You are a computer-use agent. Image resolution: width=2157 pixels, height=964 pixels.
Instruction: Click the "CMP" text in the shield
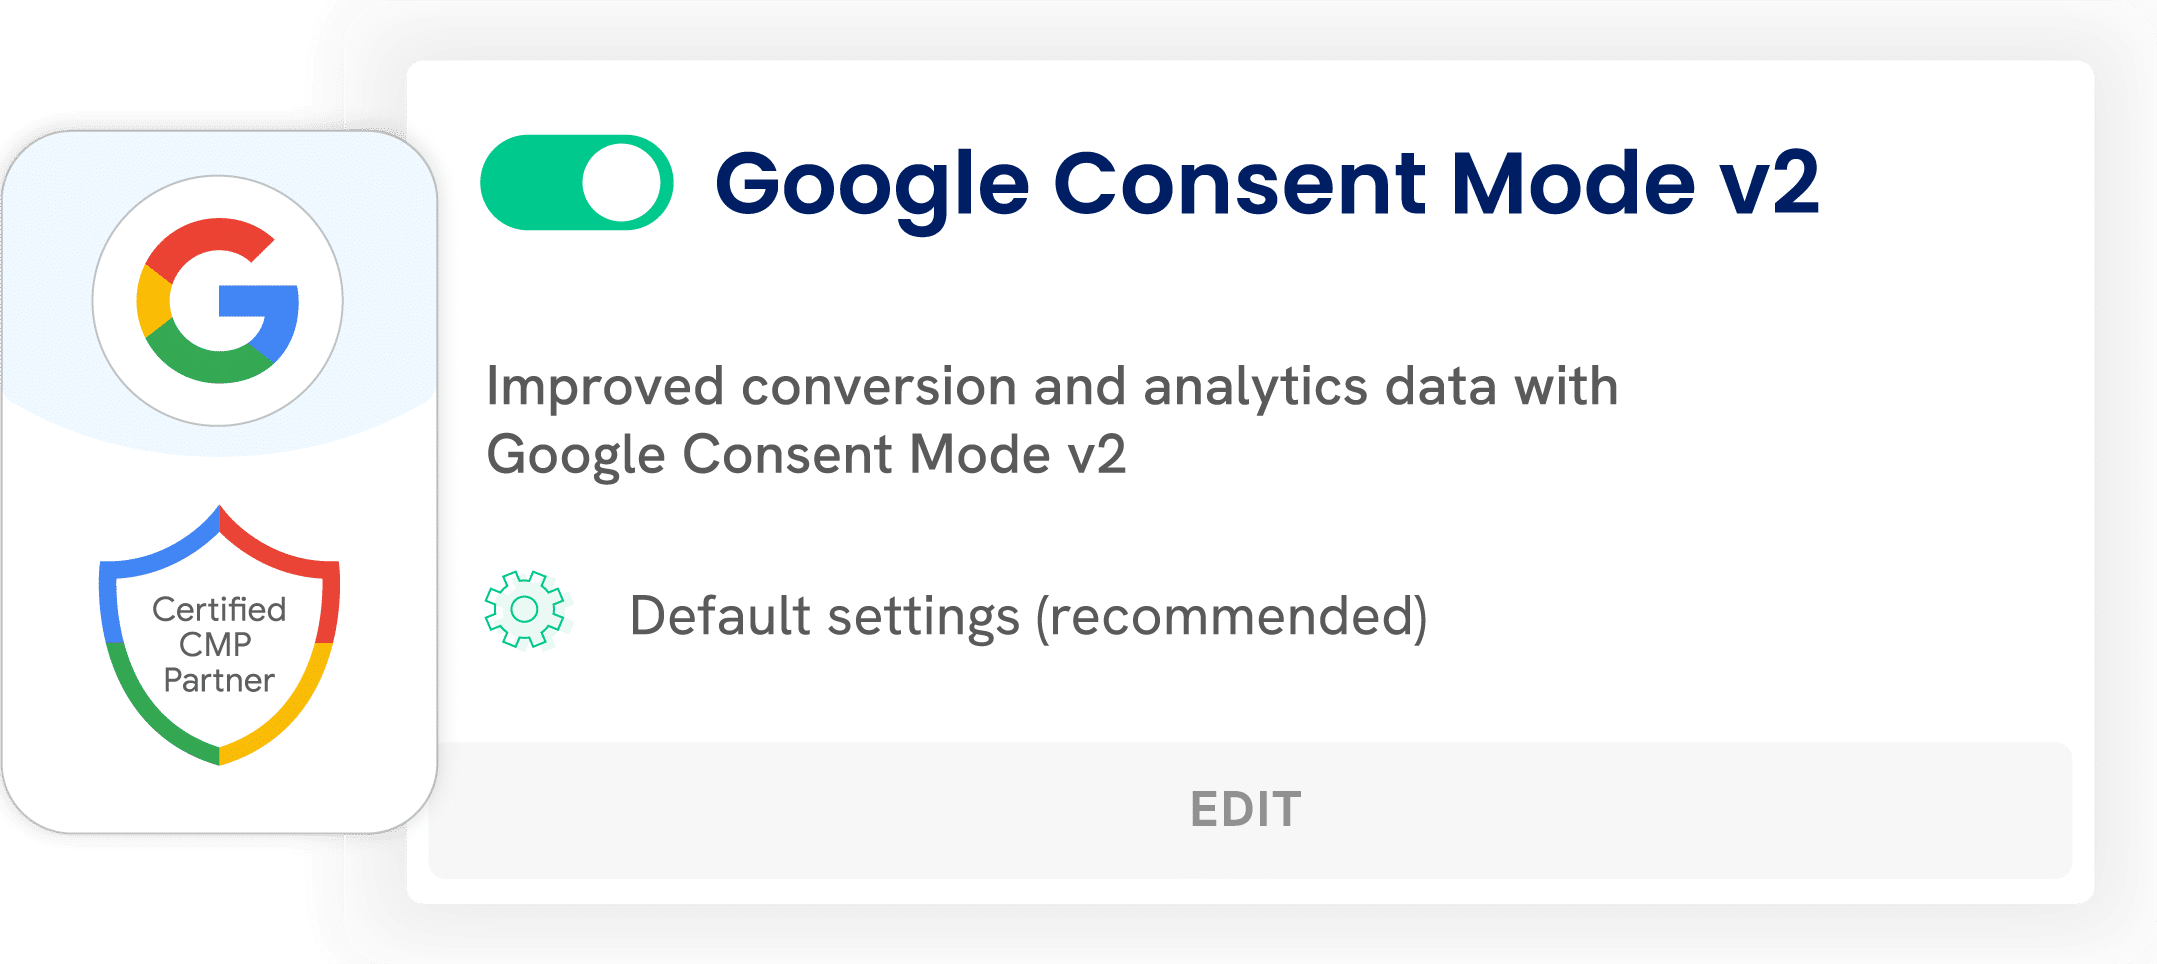click(215, 645)
